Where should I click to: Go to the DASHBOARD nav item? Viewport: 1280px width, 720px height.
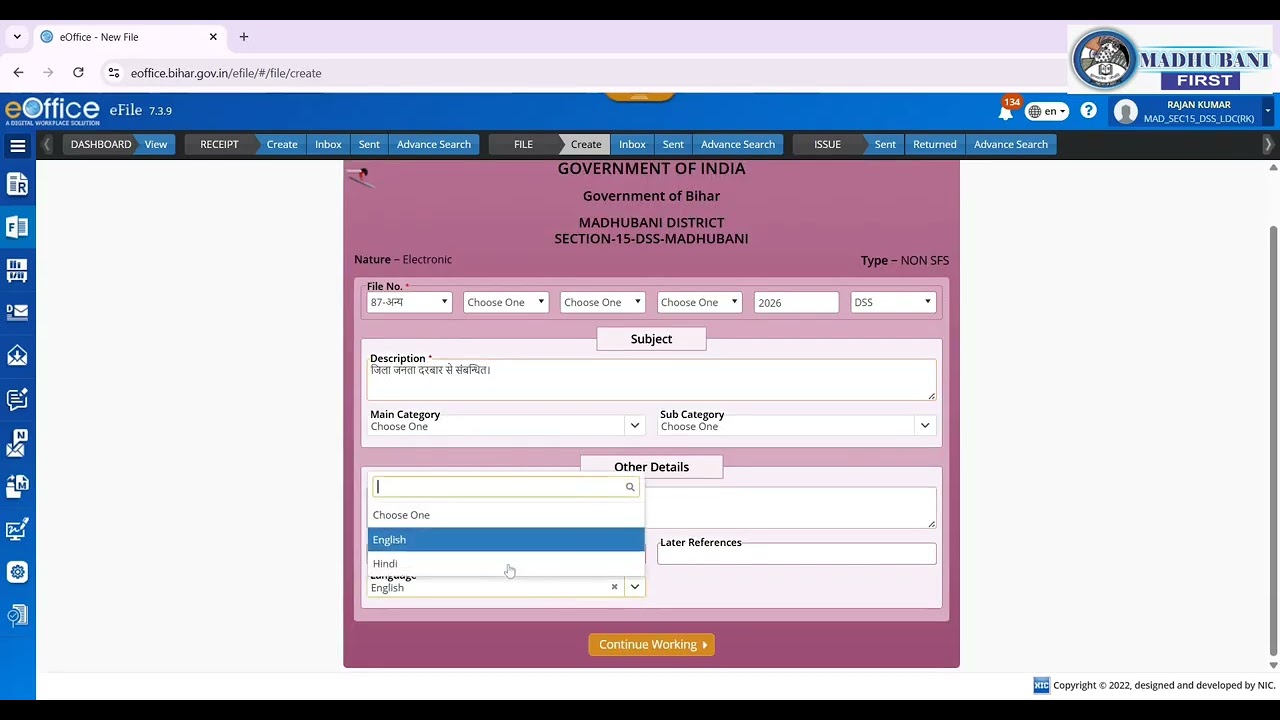[101, 144]
